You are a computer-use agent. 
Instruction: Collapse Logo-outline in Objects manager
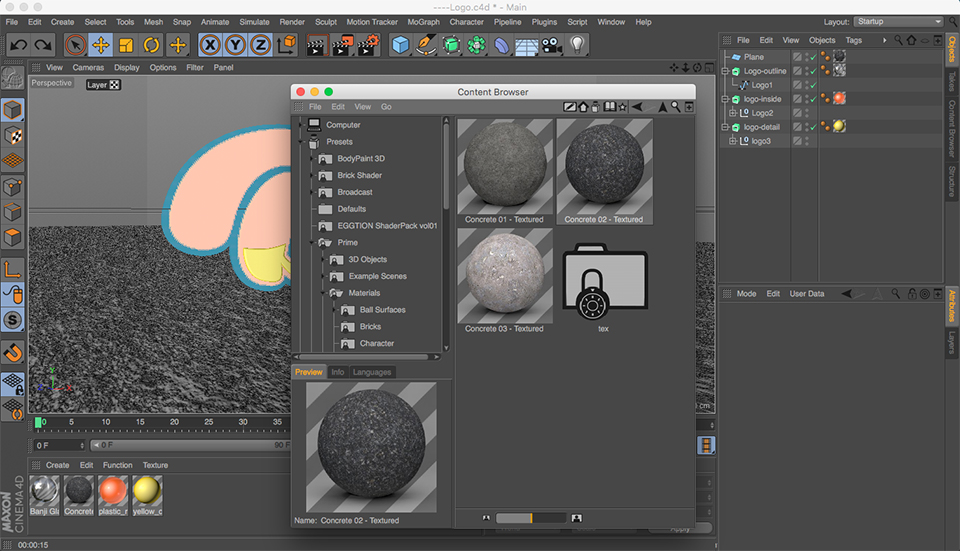coord(725,71)
